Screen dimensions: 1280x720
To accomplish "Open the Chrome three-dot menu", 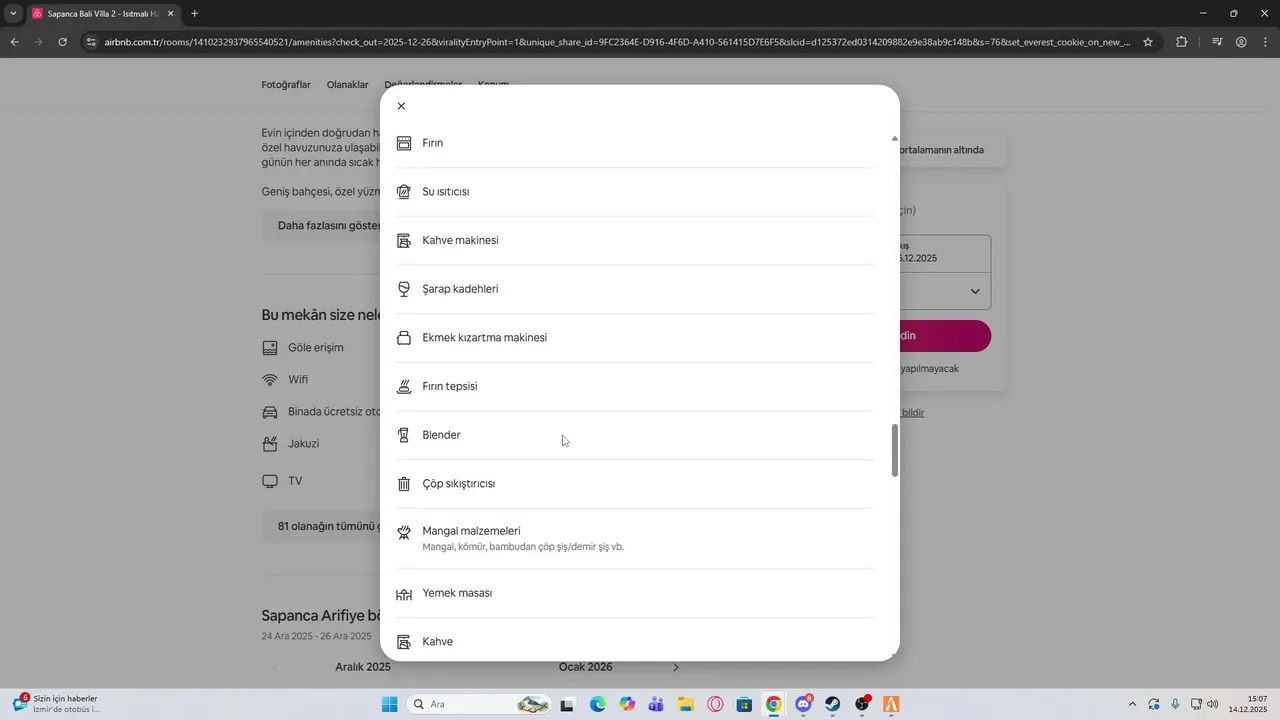I will (1264, 42).
